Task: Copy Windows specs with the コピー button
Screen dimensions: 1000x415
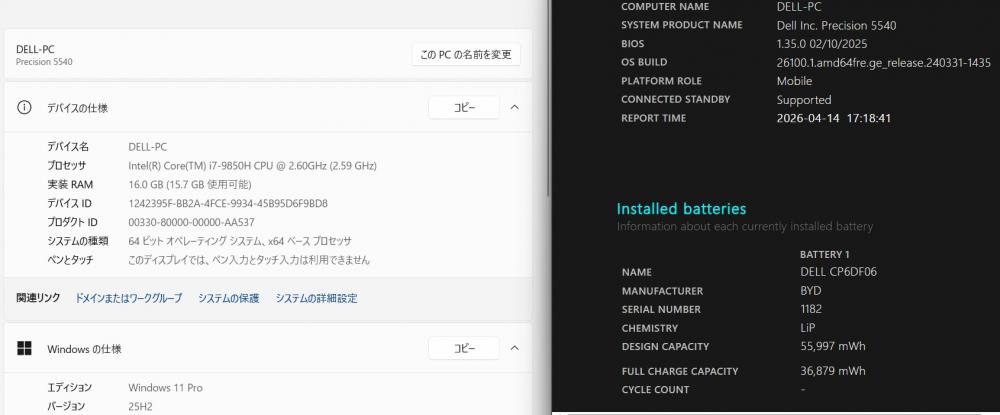Action: (464, 349)
